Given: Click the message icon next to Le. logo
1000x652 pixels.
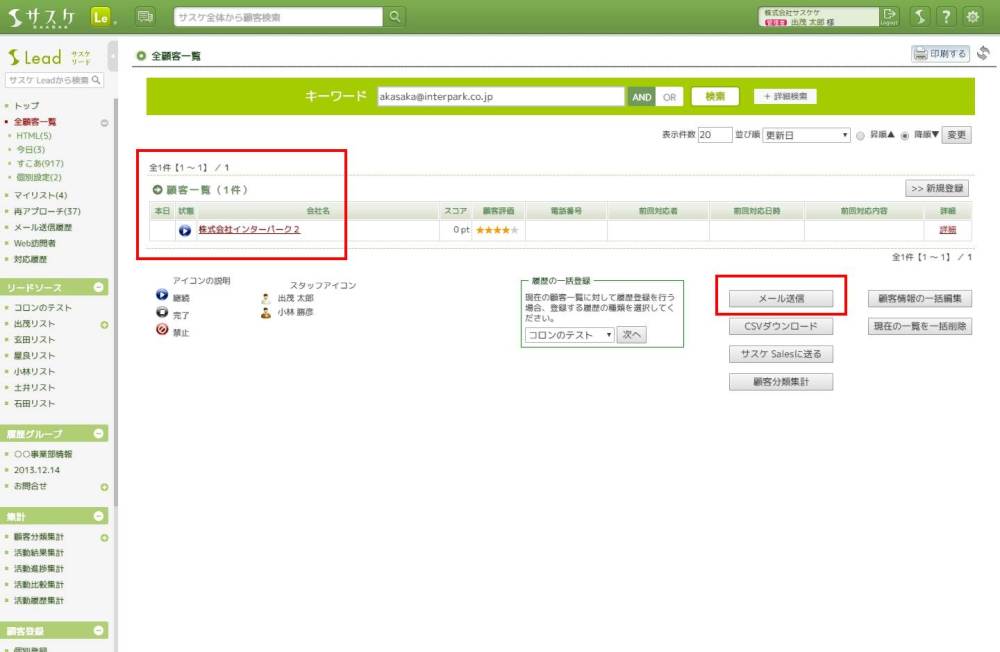Looking at the screenshot, I should coord(145,17).
